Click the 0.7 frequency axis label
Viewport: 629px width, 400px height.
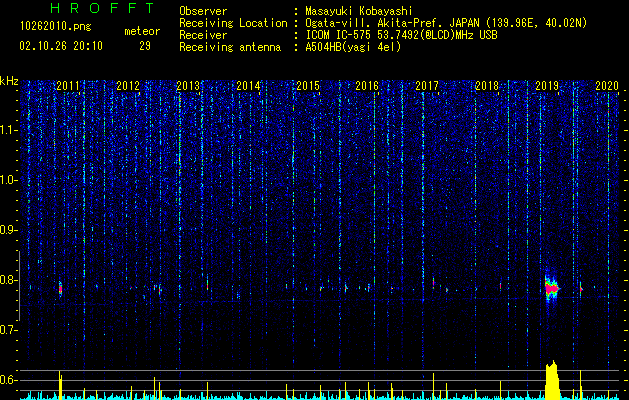7,330
